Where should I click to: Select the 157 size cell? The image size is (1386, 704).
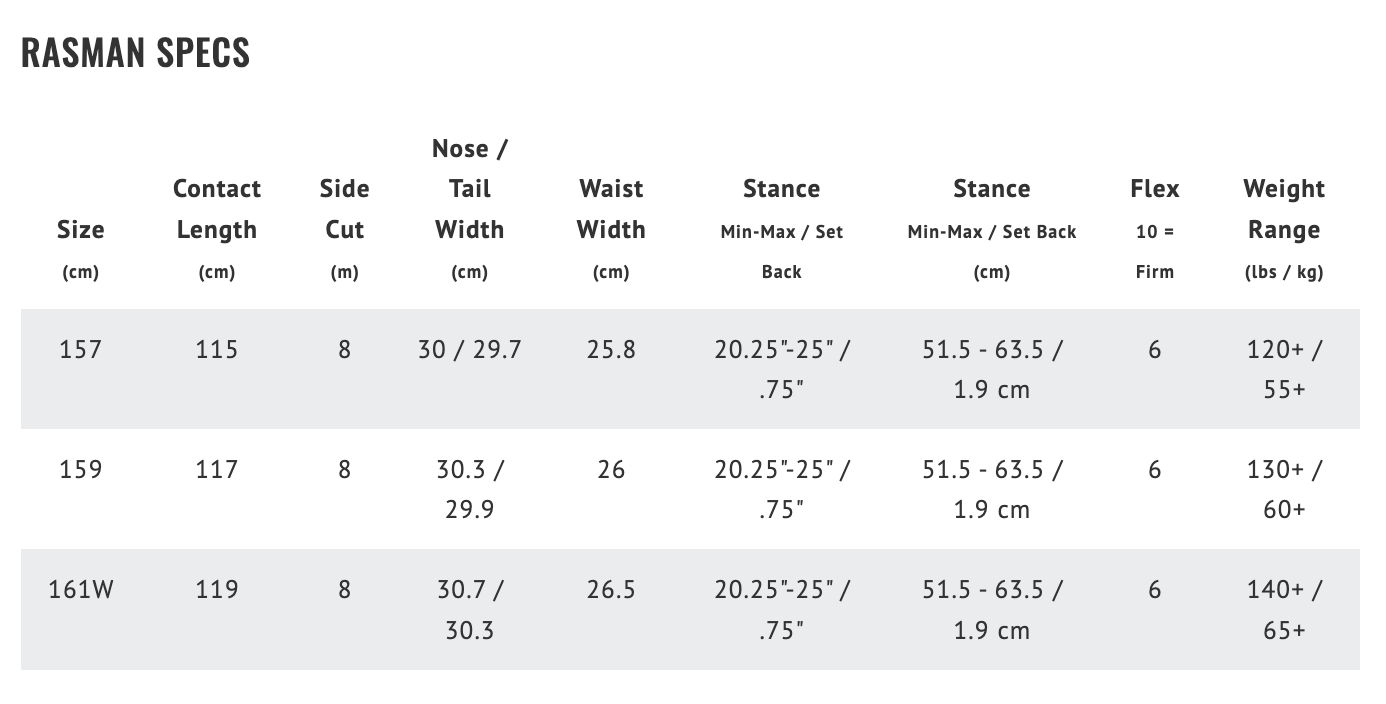(80, 349)
